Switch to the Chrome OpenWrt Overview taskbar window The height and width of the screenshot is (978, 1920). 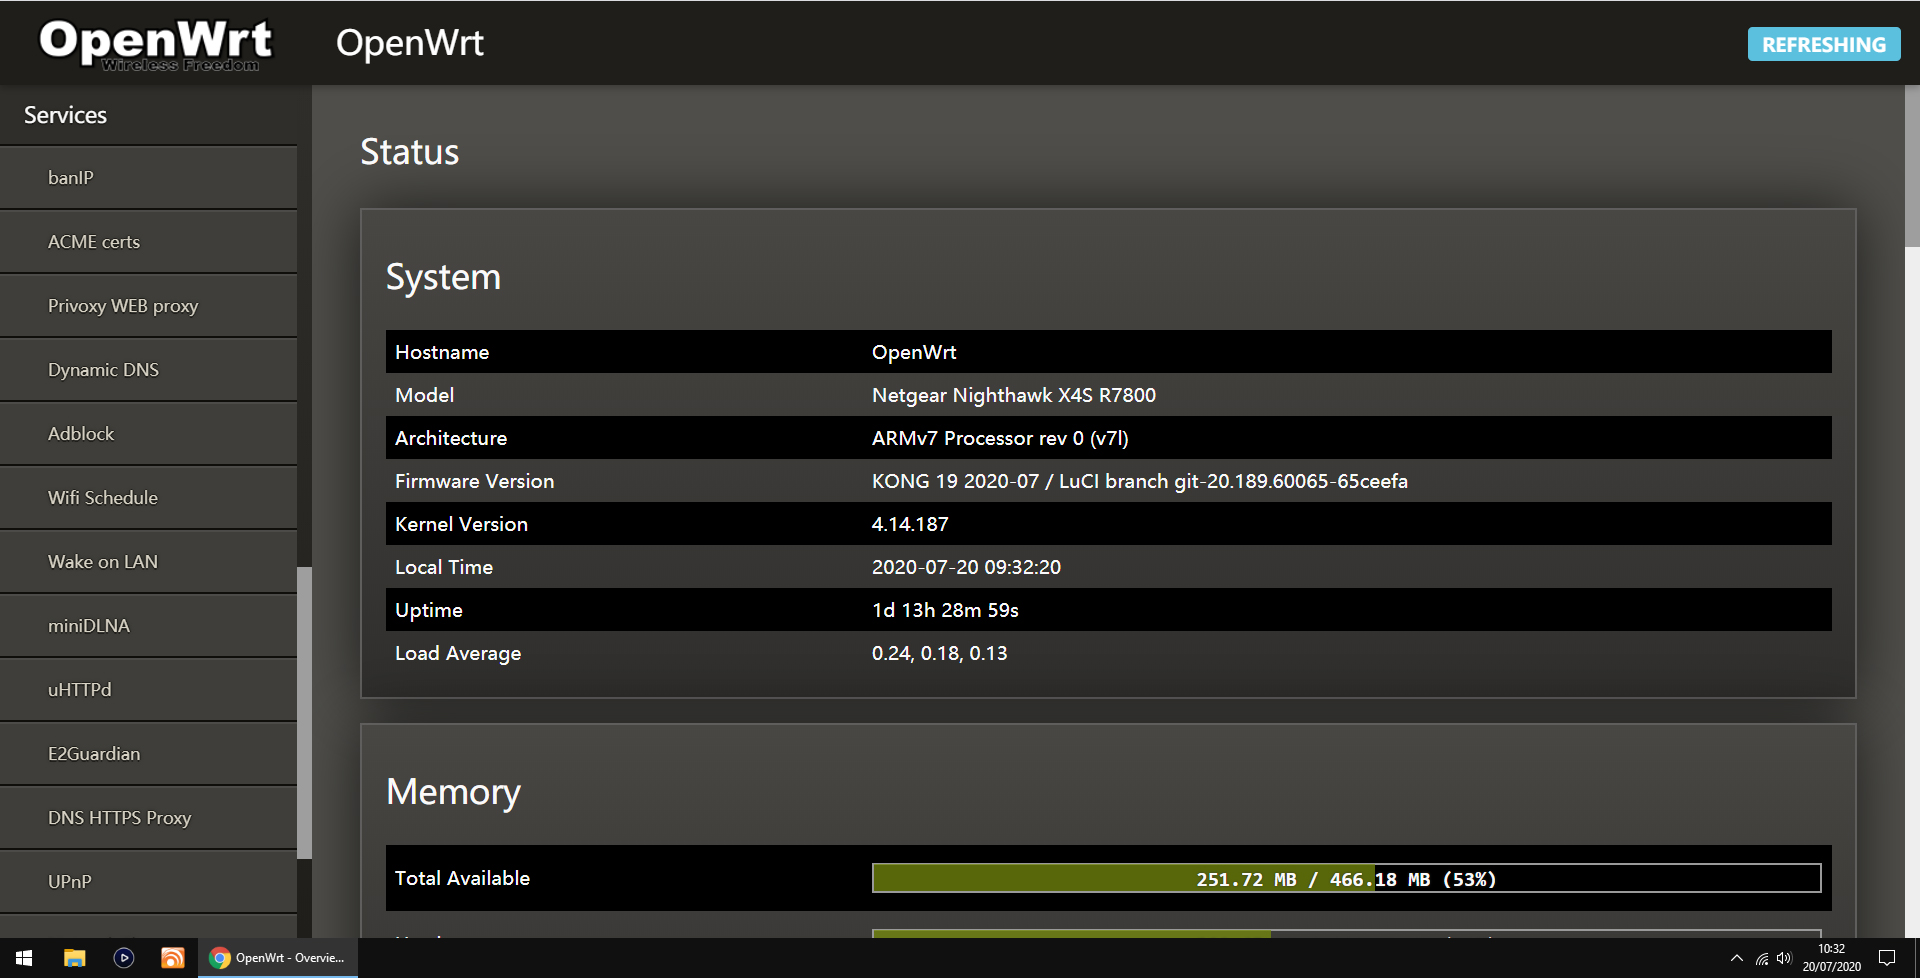[278, 958]
